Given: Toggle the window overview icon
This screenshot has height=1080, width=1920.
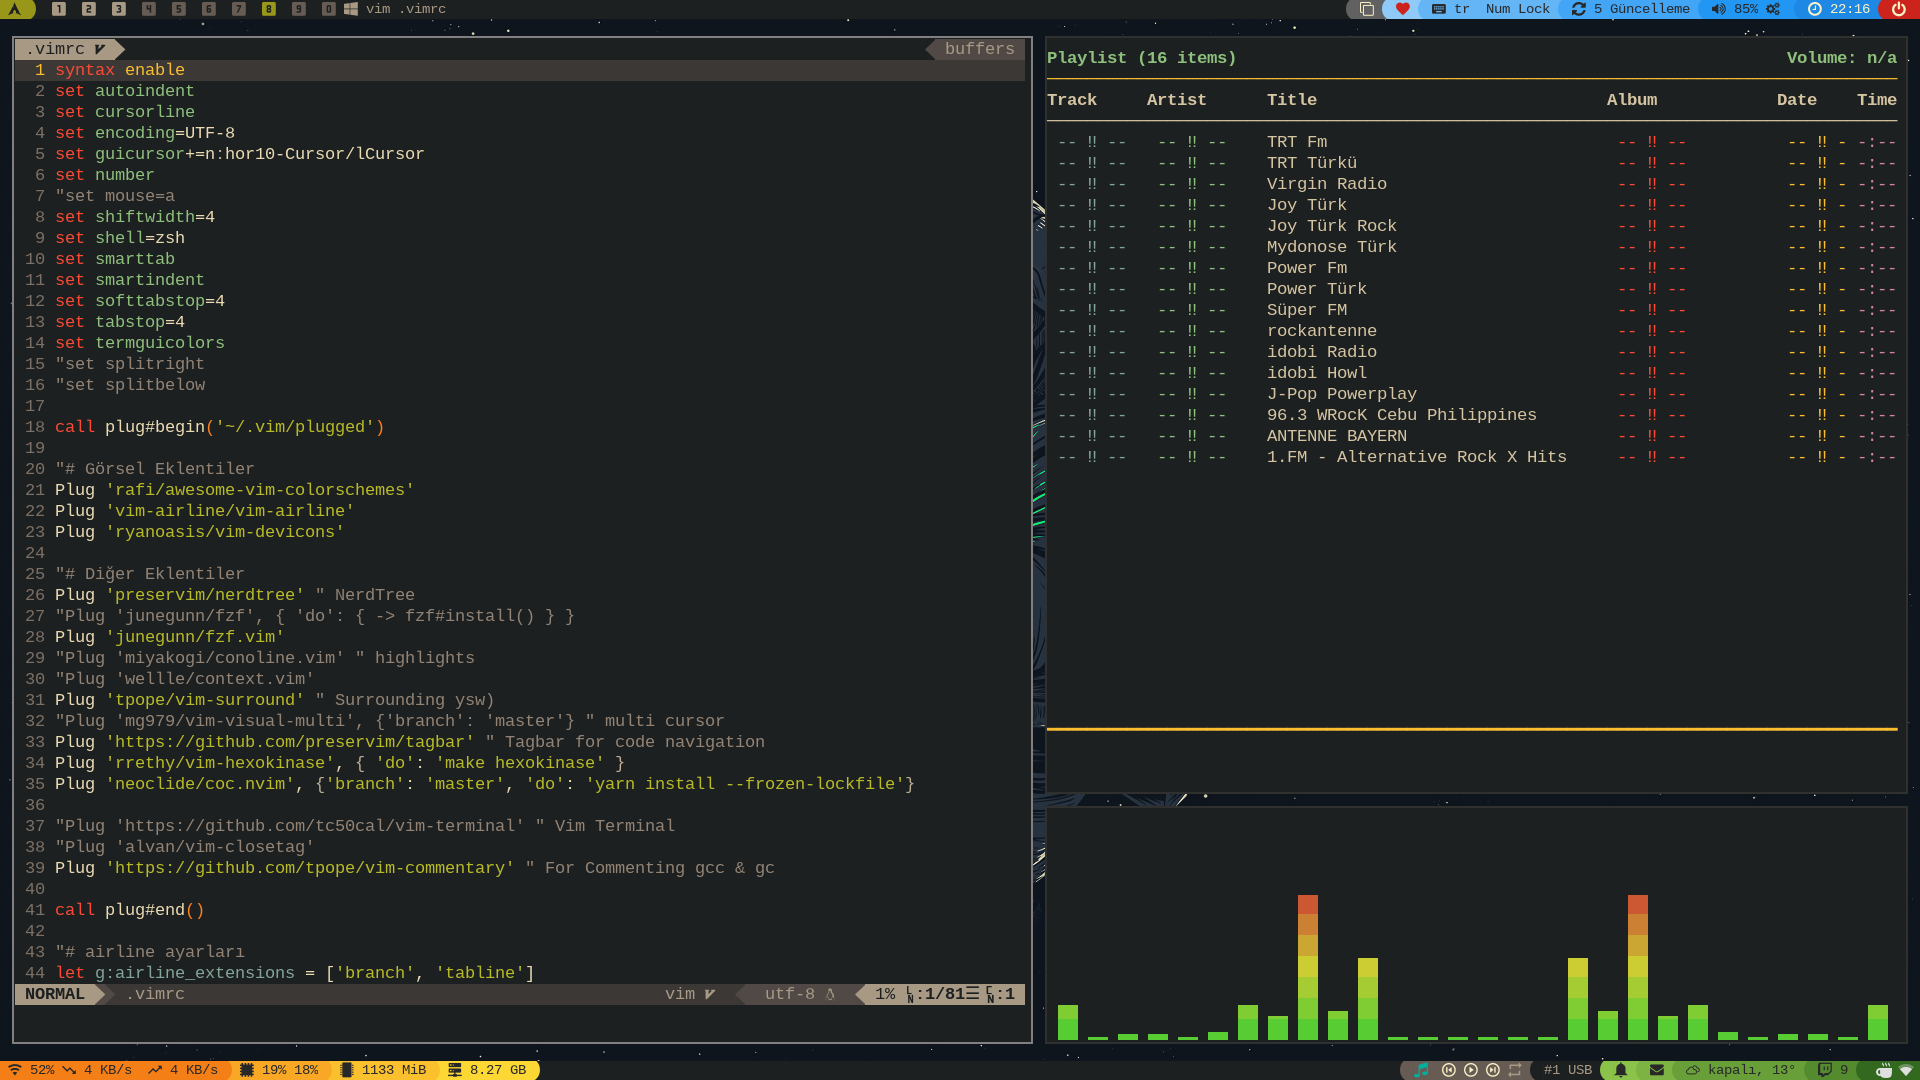Looking at the screenshot, I should 1366,9.
